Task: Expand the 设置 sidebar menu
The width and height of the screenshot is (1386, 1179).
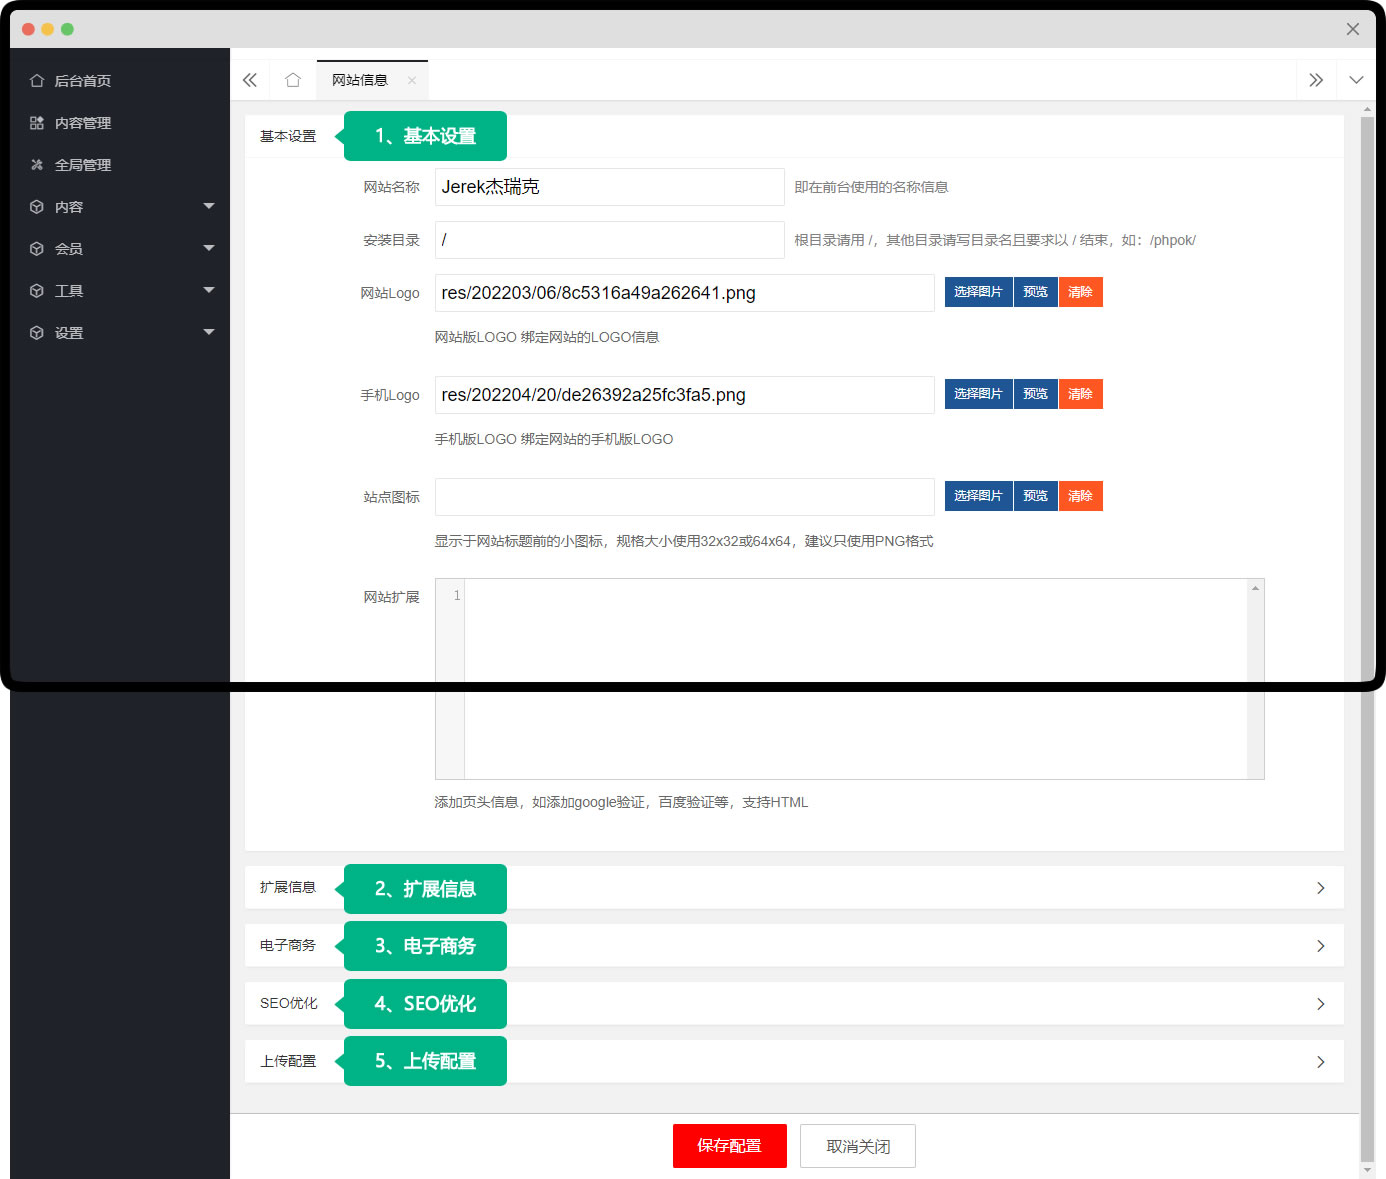Action: pyautogui.click(x=120, y=333)
